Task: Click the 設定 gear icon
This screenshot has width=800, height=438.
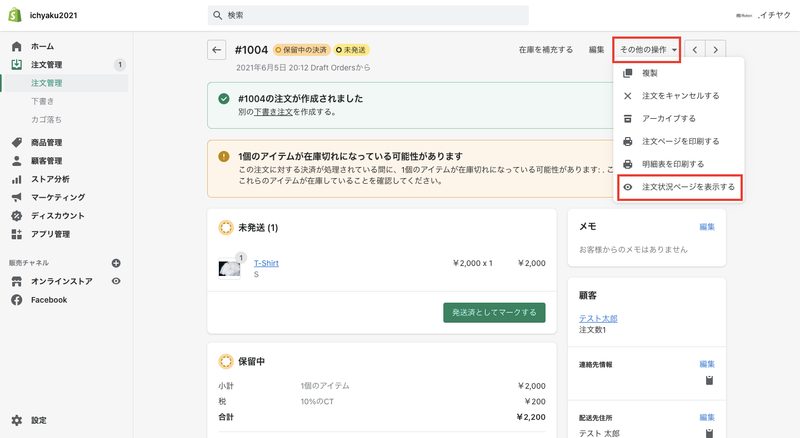Action: 17,420
